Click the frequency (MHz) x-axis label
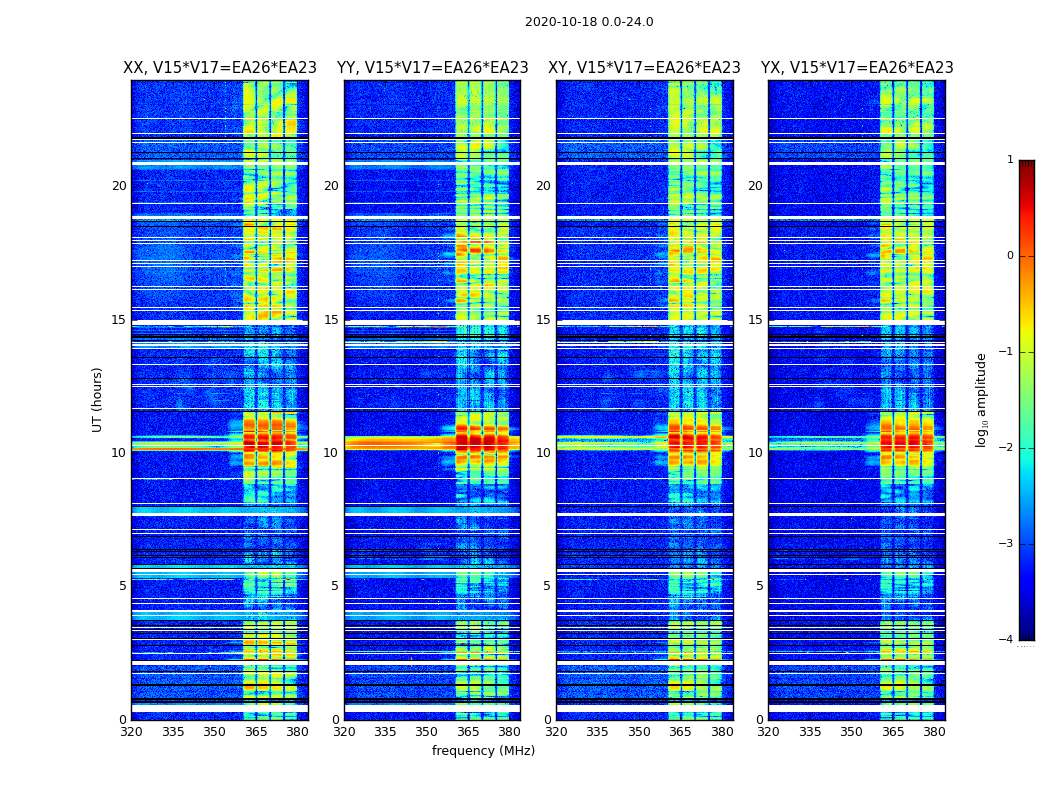Image resolution: width=1050 pixels, height=800 pixels. pos(483,750)
